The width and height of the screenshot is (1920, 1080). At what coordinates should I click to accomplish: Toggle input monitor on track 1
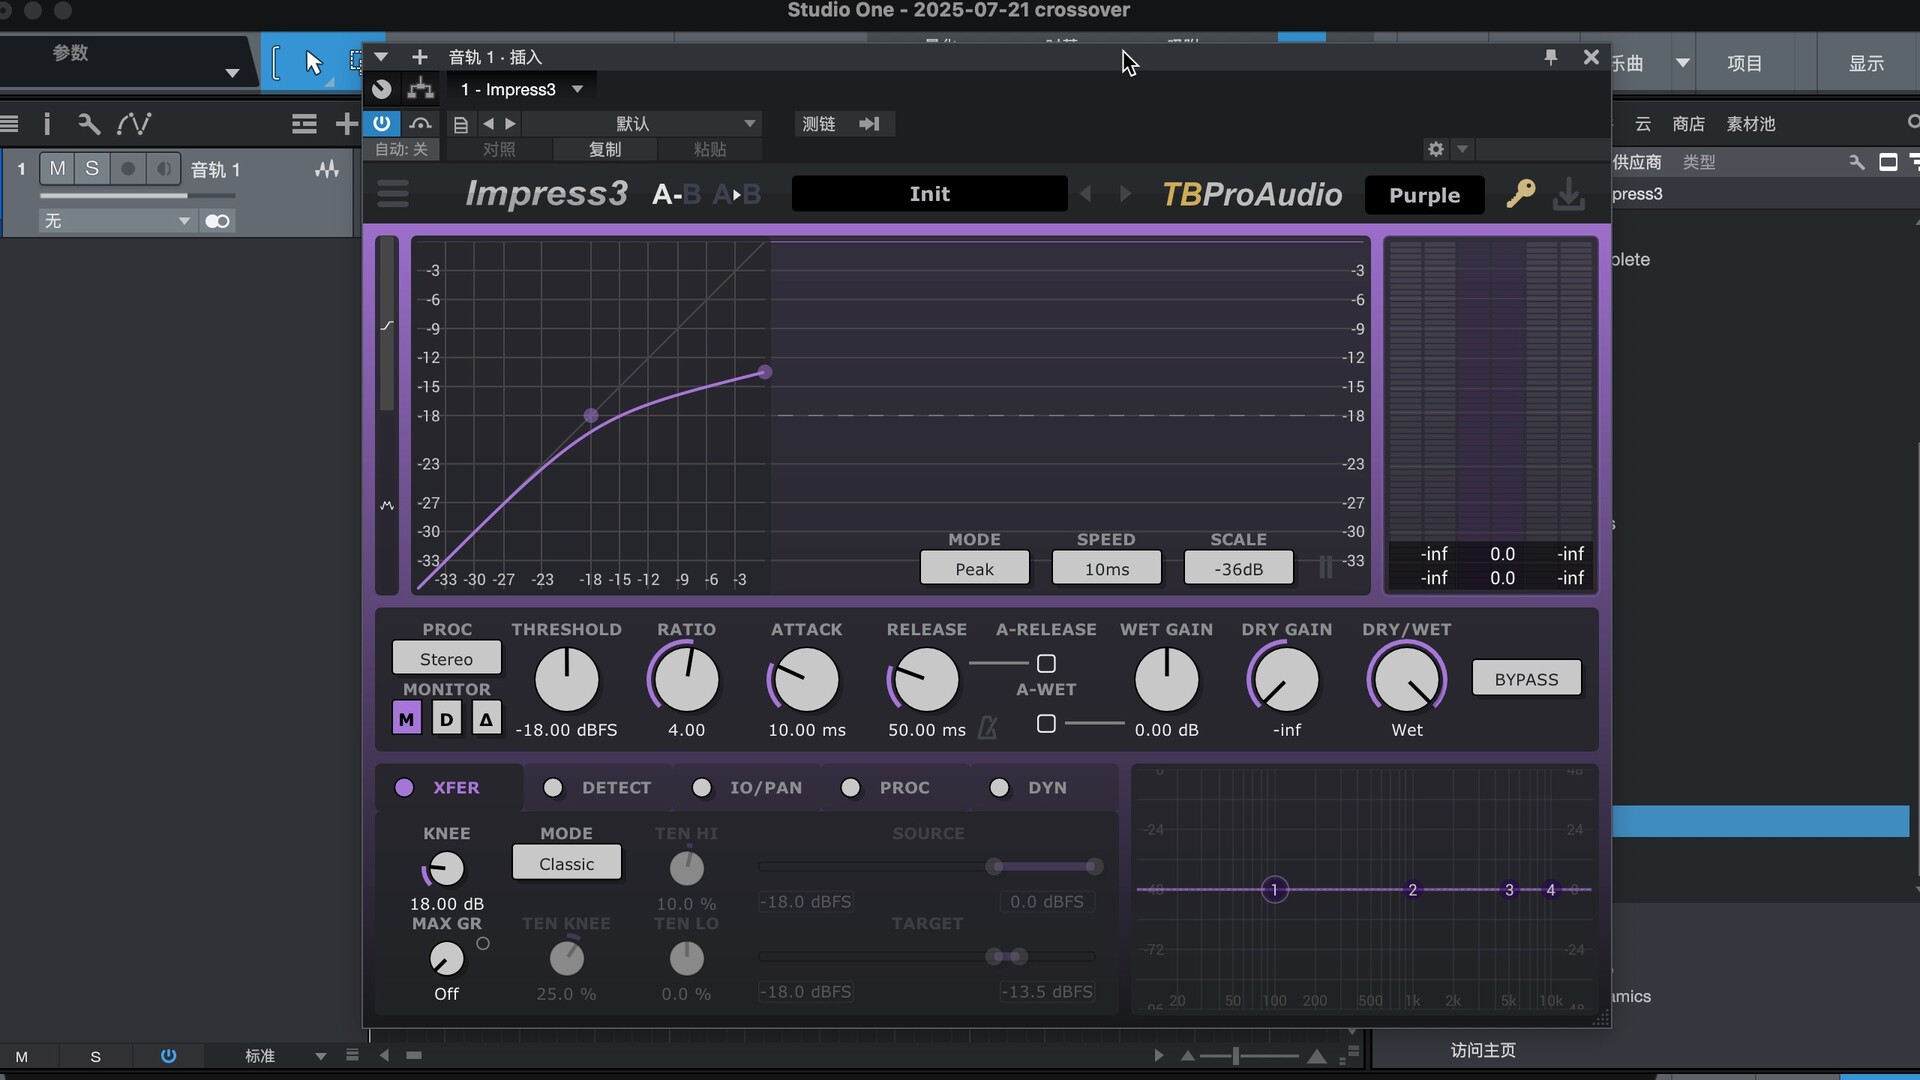tap(163, 169)
